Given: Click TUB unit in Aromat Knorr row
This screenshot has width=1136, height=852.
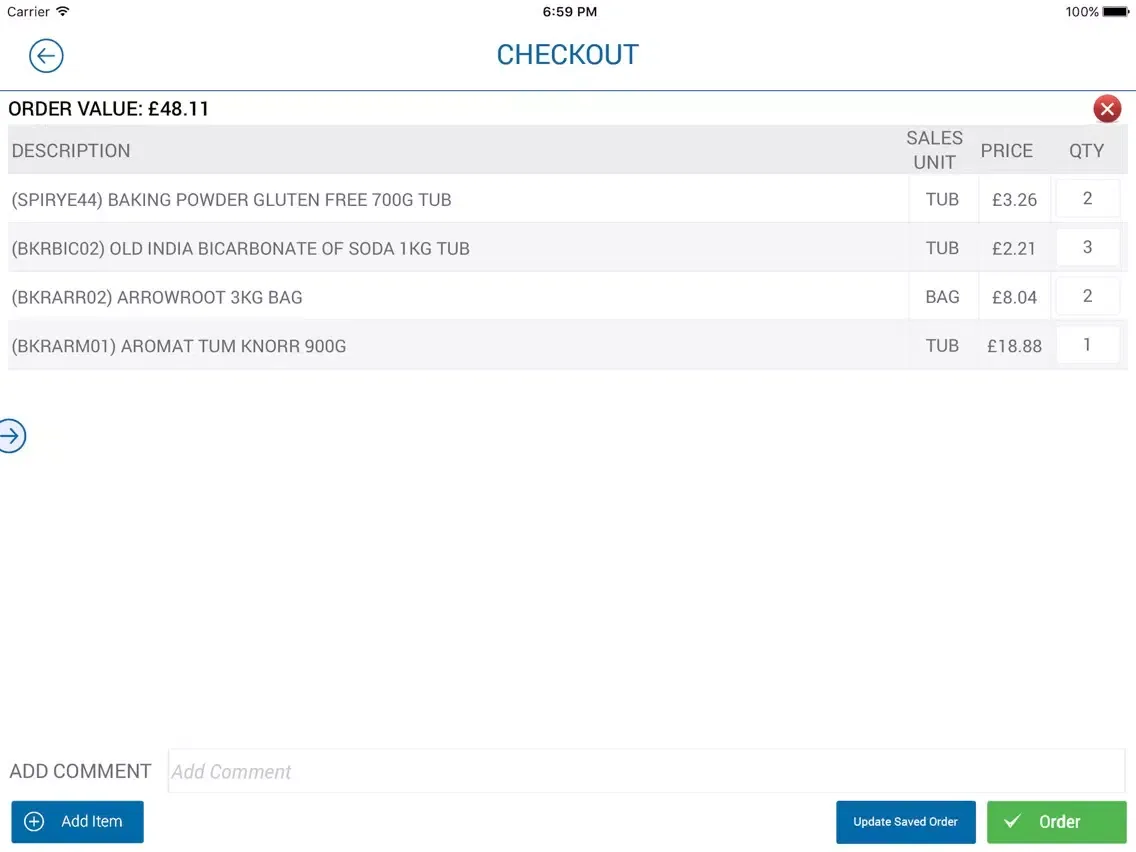Looking at the screenshot, I should (943, 346).
